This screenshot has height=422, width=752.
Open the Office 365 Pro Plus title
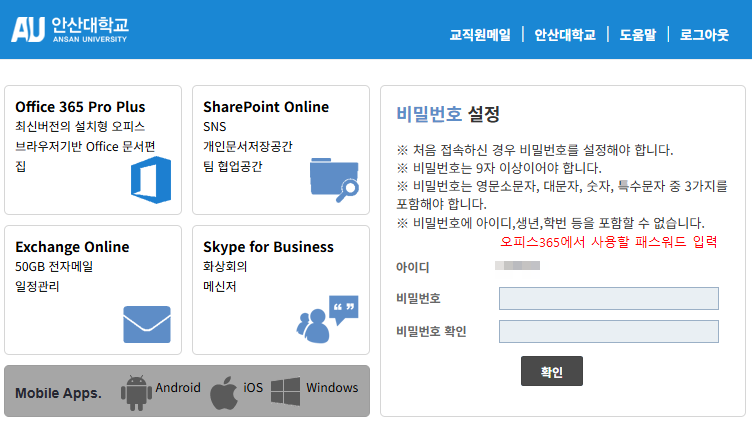pyautogui.click(x=80, y=107)
